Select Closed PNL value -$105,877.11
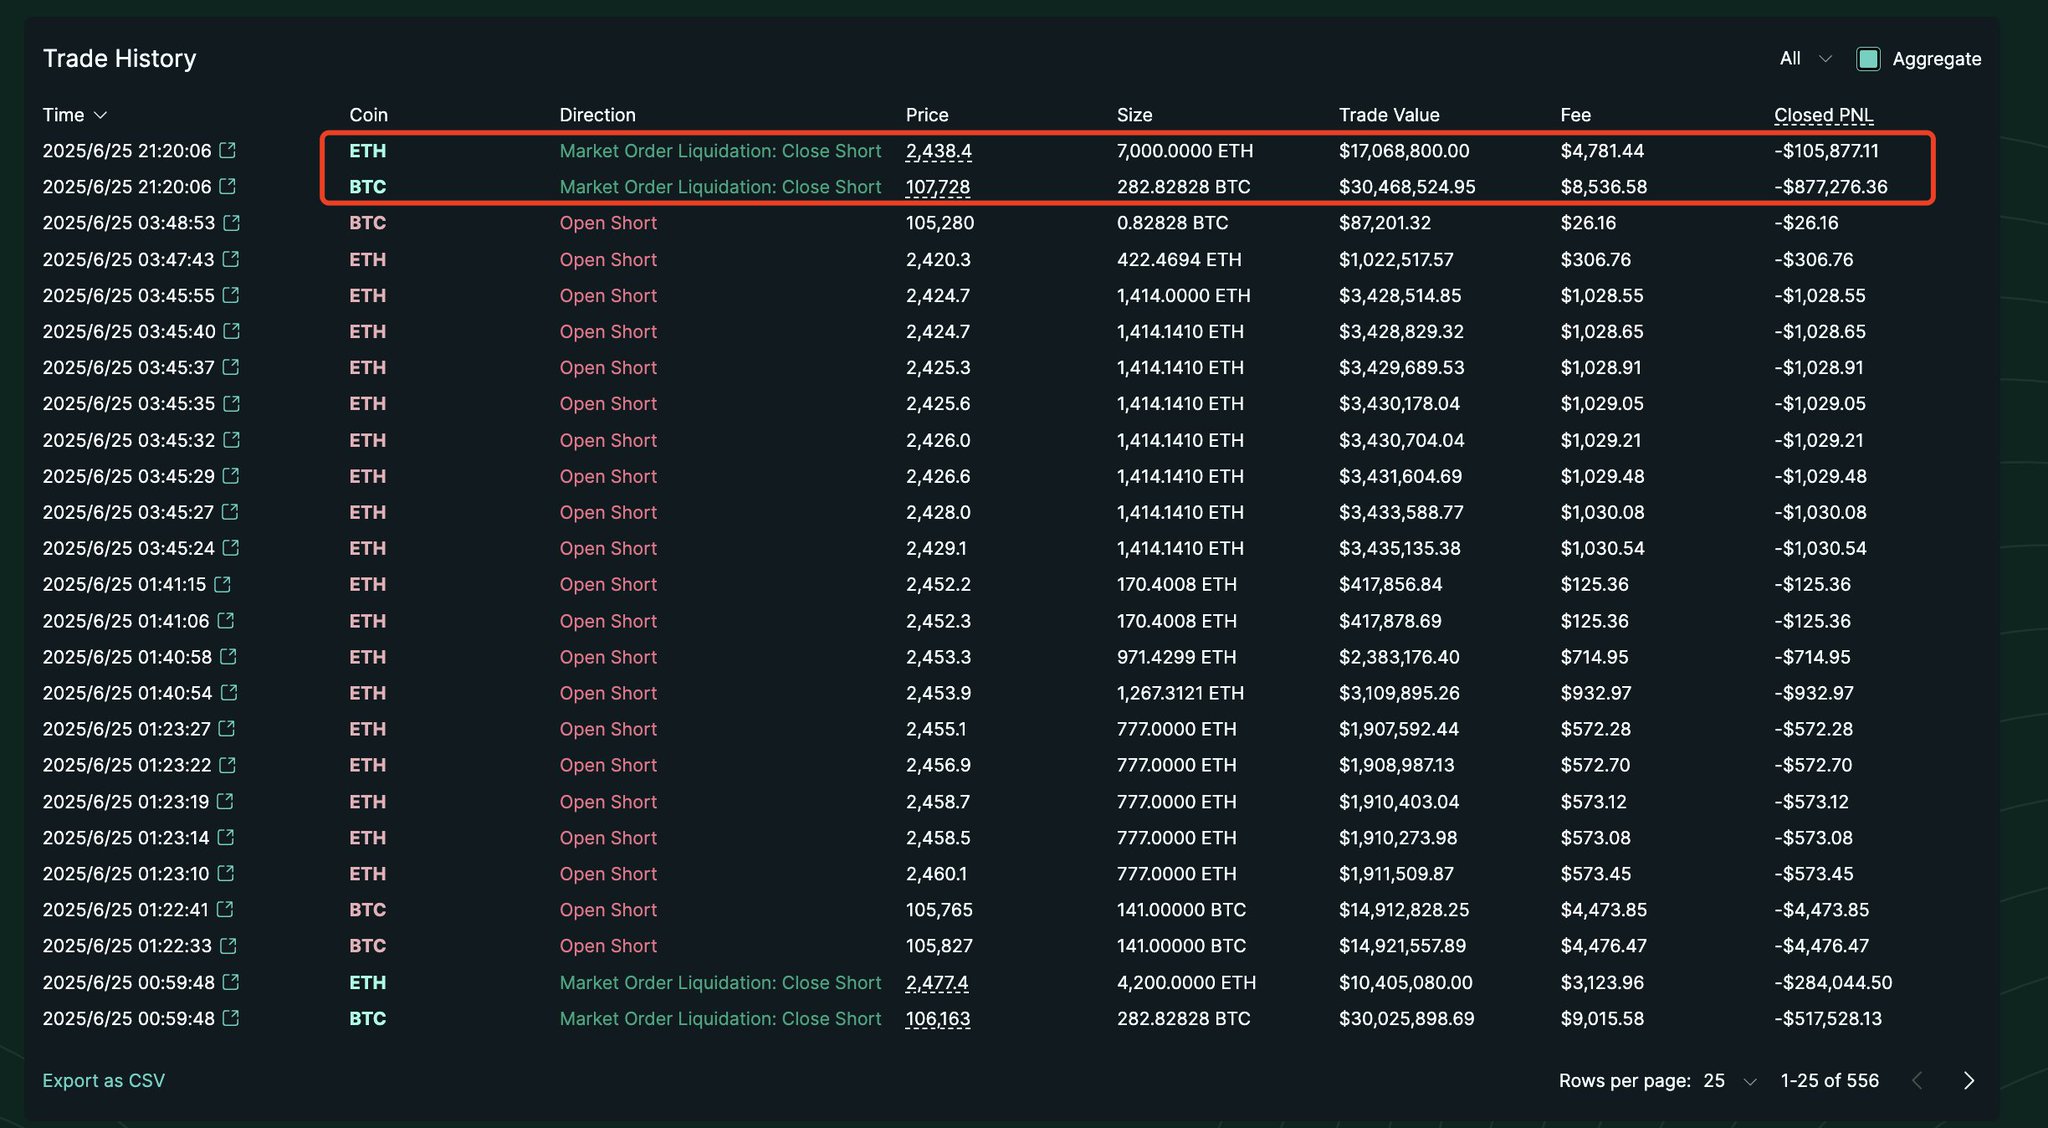 coord(1827,151)
